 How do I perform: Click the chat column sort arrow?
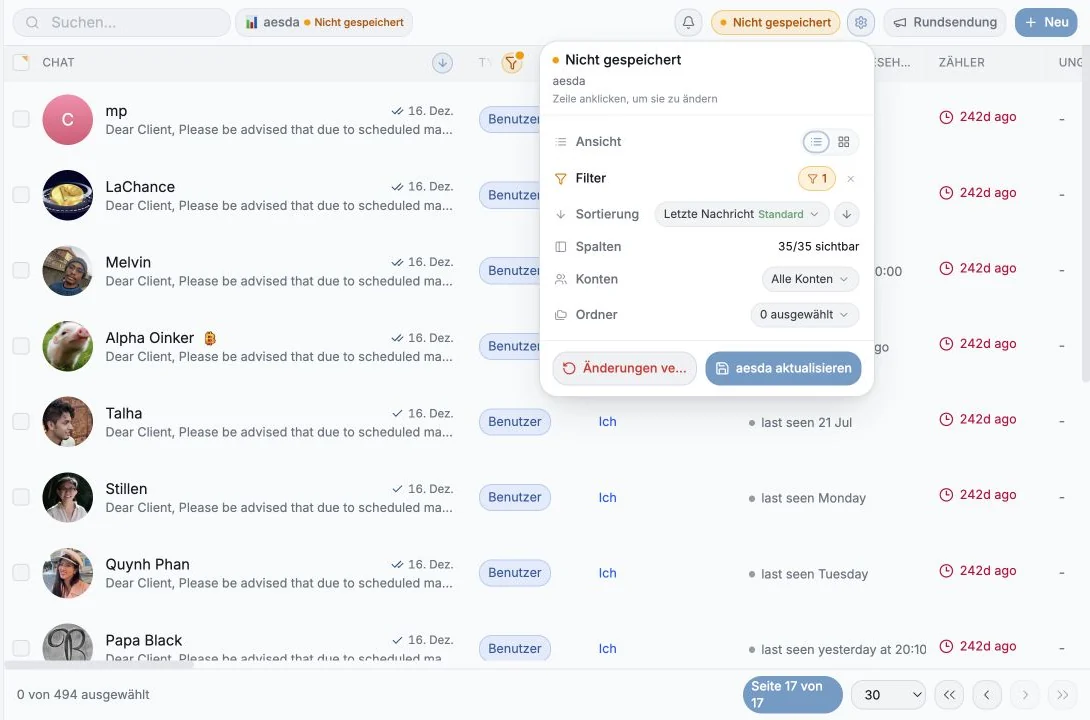442,63
